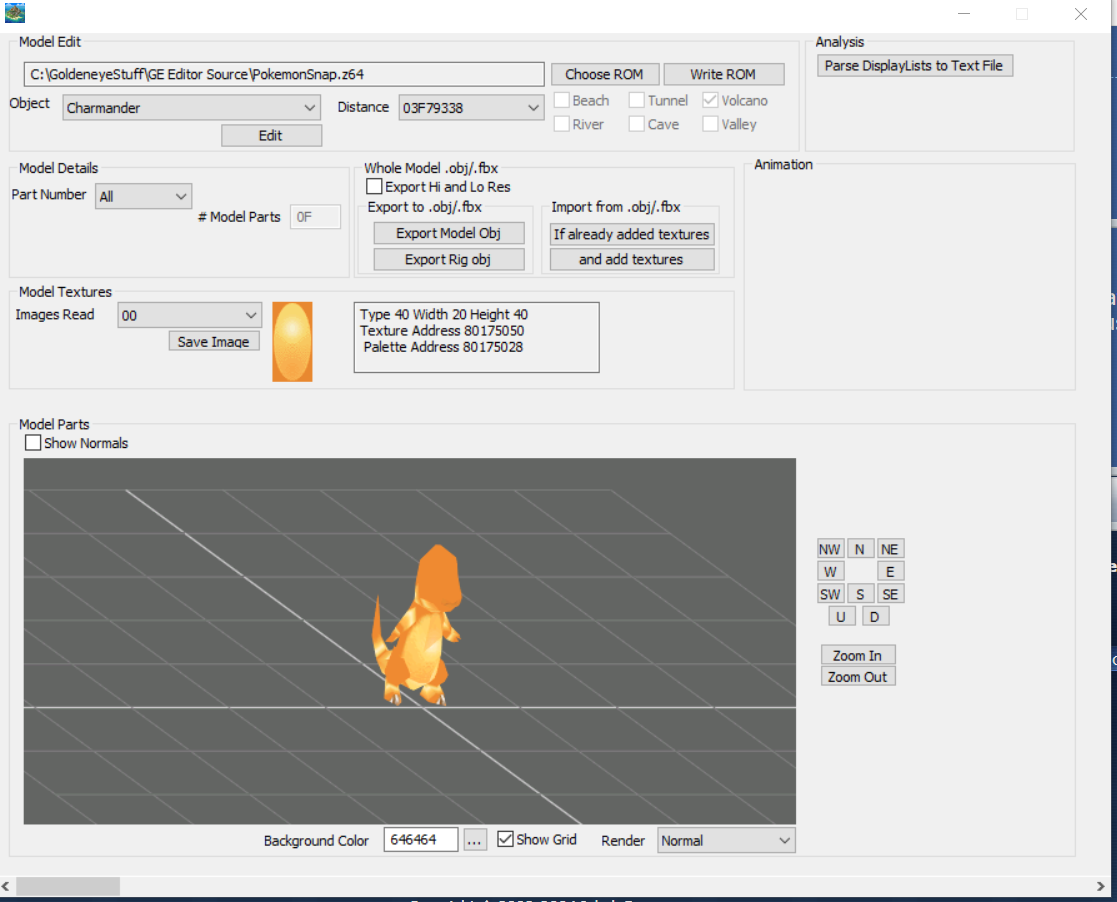Image resolution: width=1117 pixels, height=902 pixels.
Task: Toggle the Volcano checkbox
Action: (710, 100)
